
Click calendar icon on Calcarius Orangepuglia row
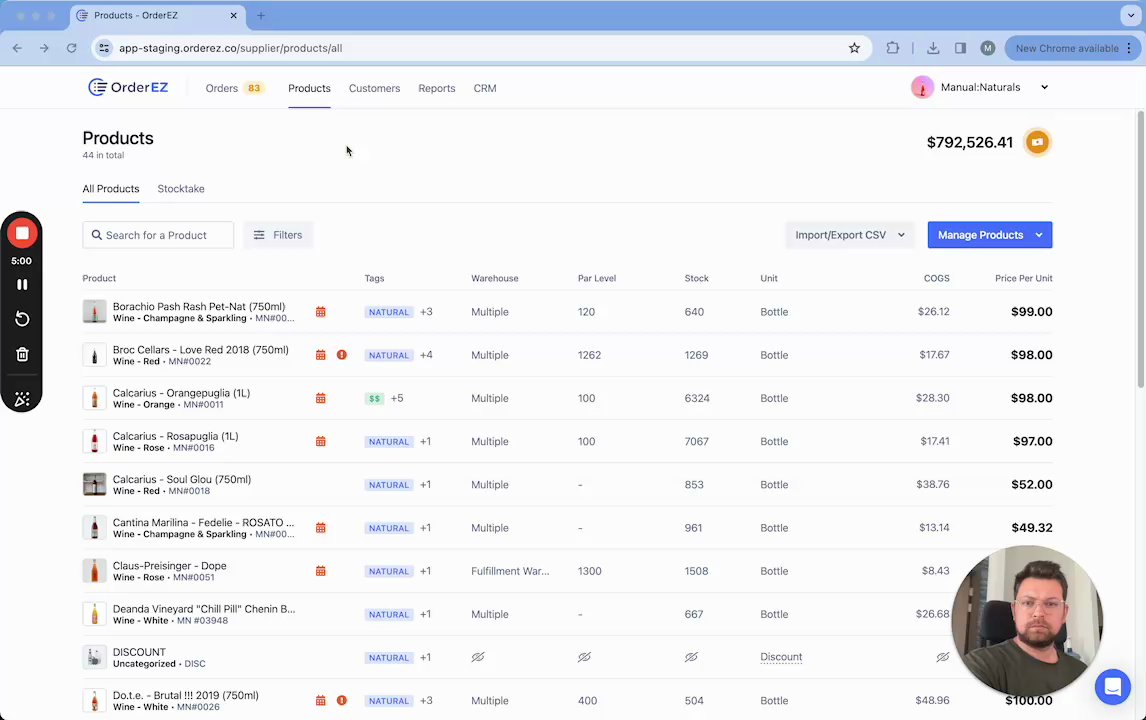[x=320, y=398]
